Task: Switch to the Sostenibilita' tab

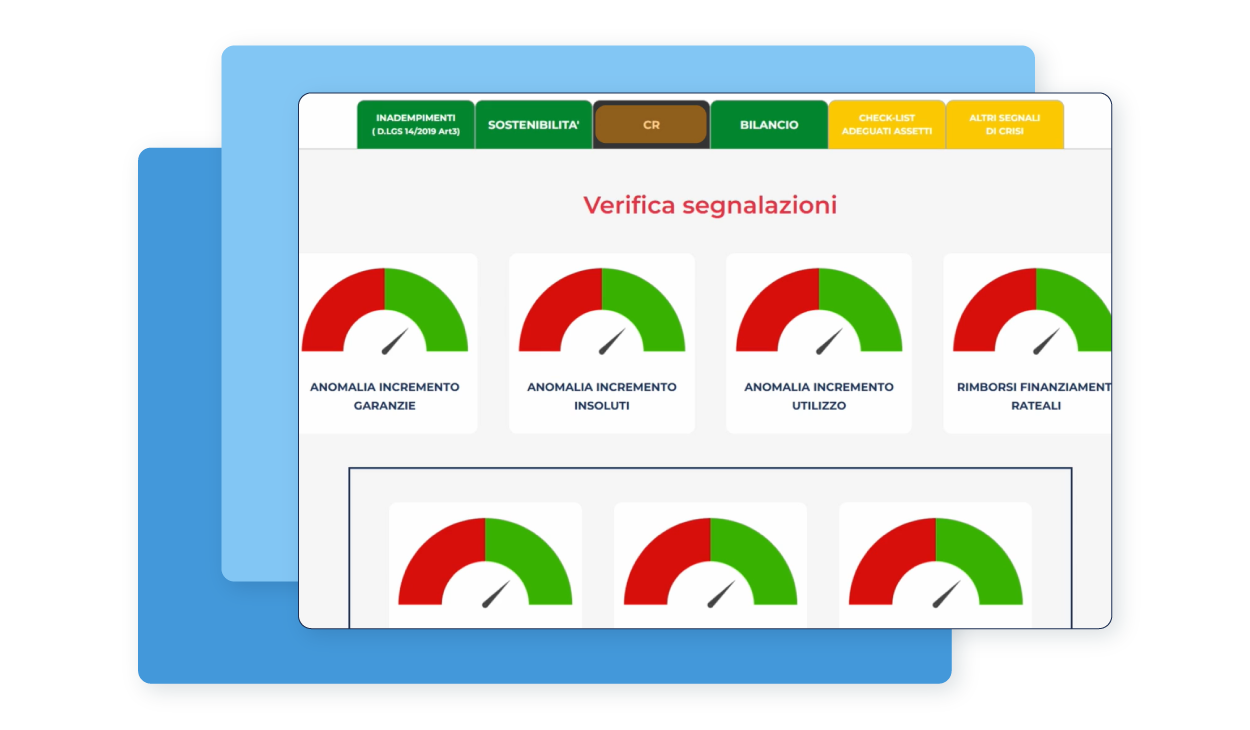Action: pyautogui.click(x=533, y=125)
